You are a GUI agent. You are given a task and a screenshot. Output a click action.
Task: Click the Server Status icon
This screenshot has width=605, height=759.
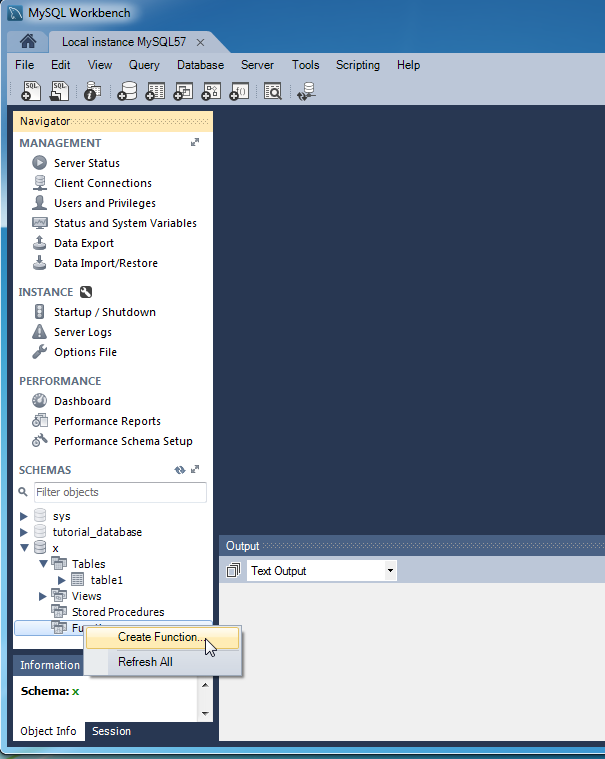coord(40,163)
